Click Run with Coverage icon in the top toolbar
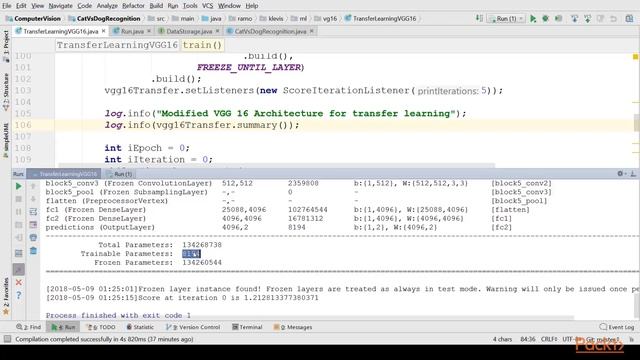Screen dimensions: 640x360 pyautogui.click(x=558, y=19)
